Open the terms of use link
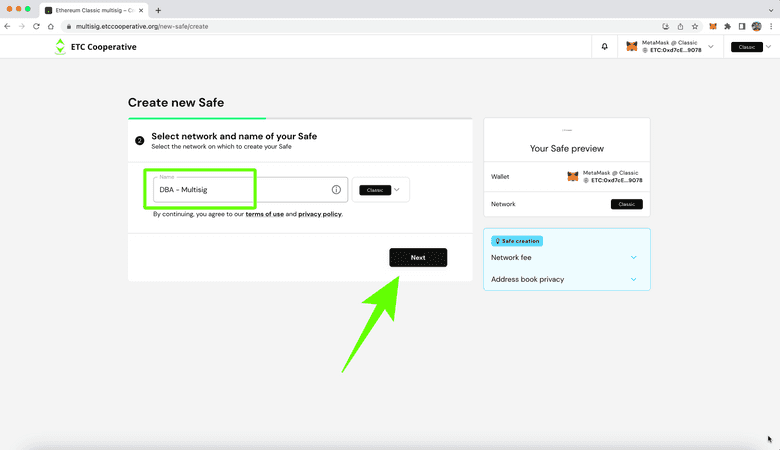 [264, 214]
